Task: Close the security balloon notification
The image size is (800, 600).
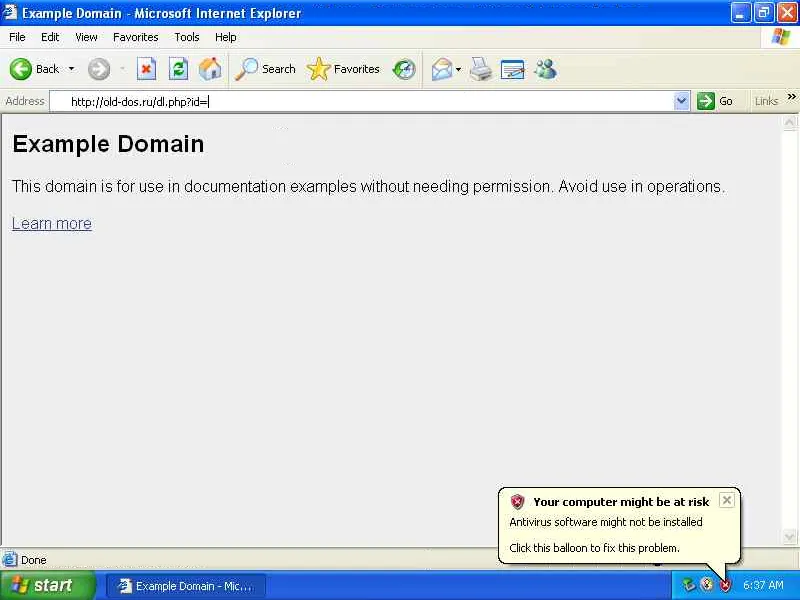Action: (727, 500)
